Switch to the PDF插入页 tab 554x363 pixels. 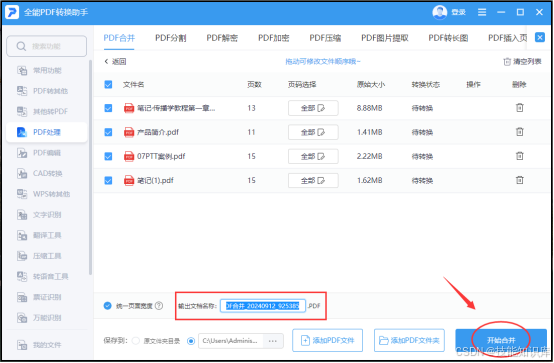pos(507,38)
